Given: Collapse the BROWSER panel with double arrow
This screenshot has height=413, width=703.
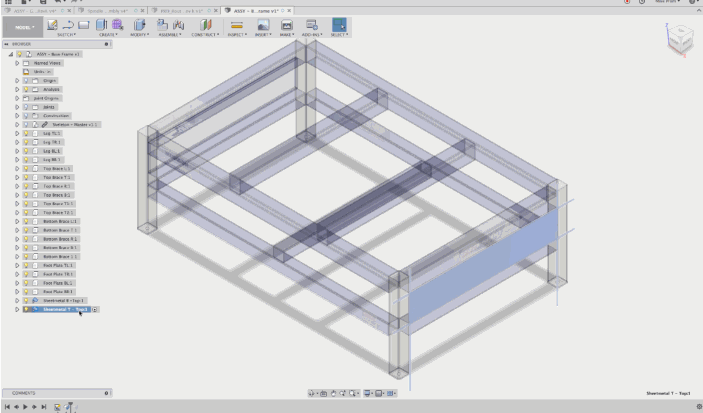Looking at the screenshot, I should [x=7, y=44].
